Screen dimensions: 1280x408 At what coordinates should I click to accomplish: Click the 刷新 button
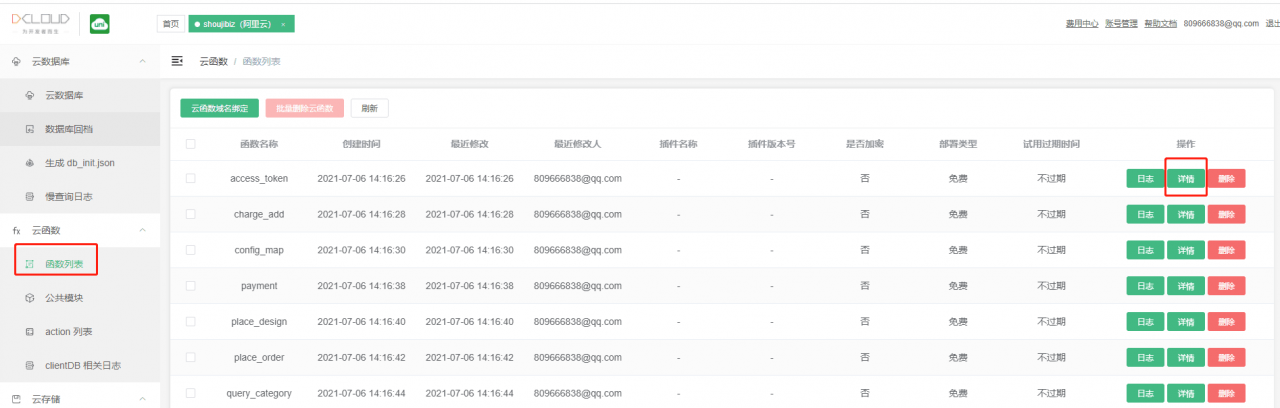(x=370, y=108)
